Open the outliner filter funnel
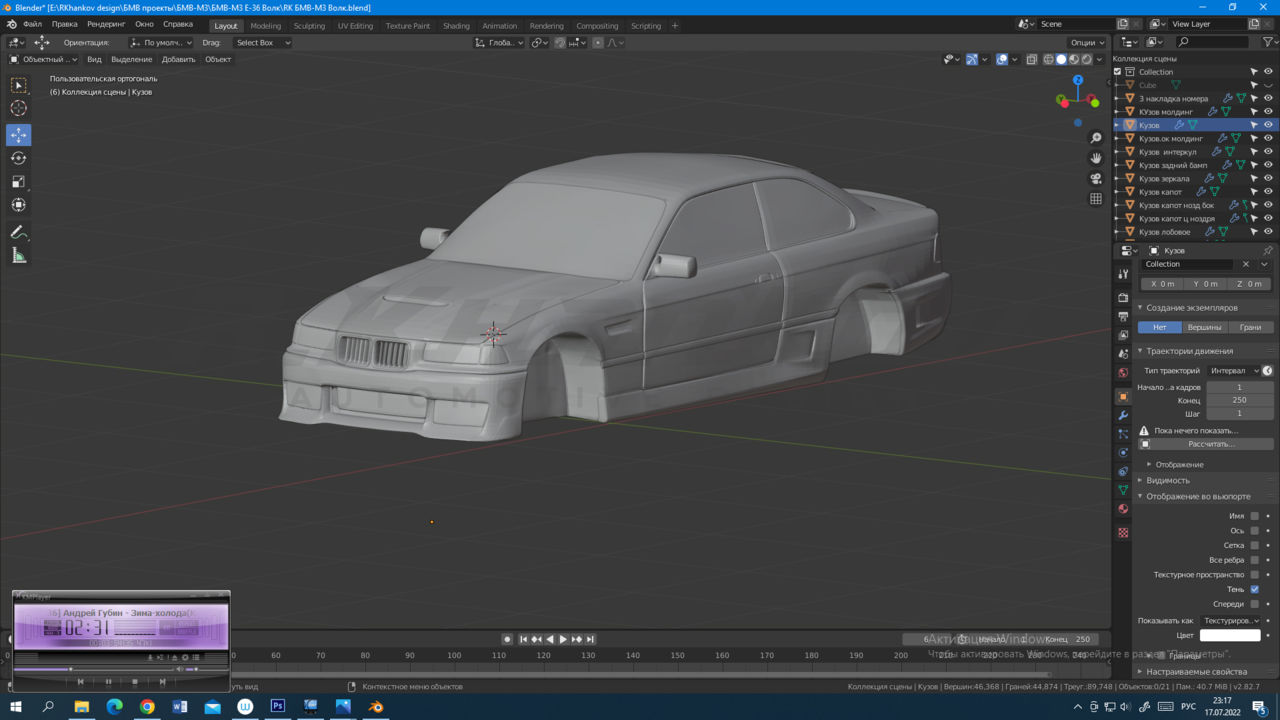The width and height of the screenshot is (1280, 720). pos(1268,42)
